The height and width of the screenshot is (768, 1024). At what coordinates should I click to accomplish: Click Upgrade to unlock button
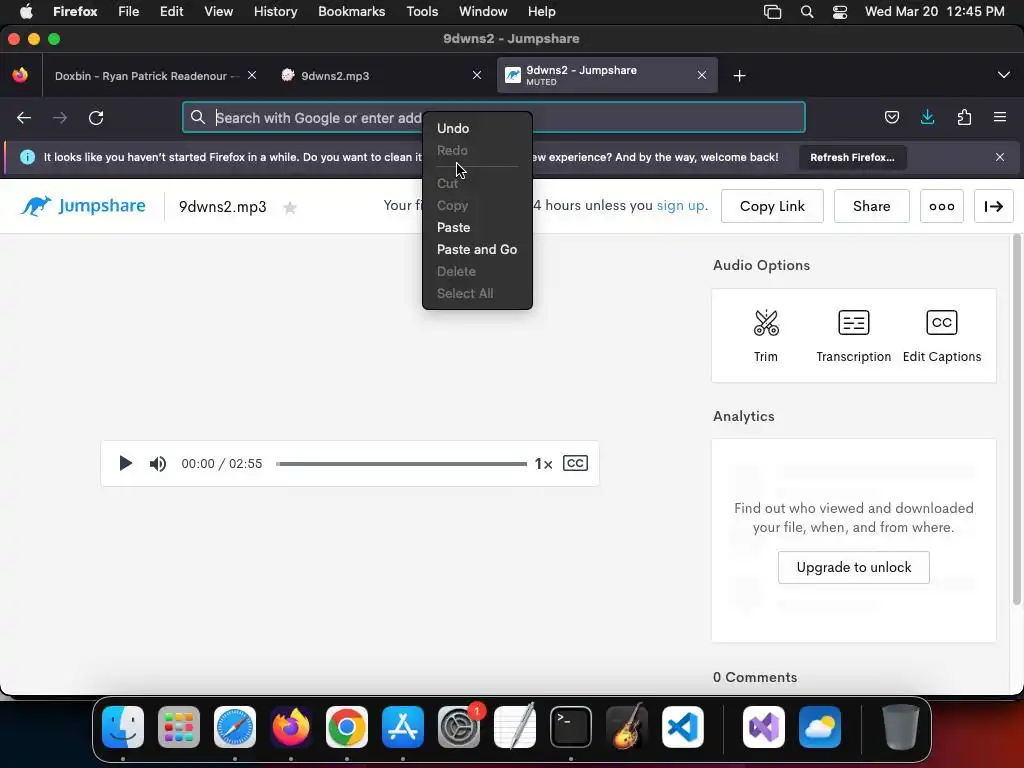[854, 568]
